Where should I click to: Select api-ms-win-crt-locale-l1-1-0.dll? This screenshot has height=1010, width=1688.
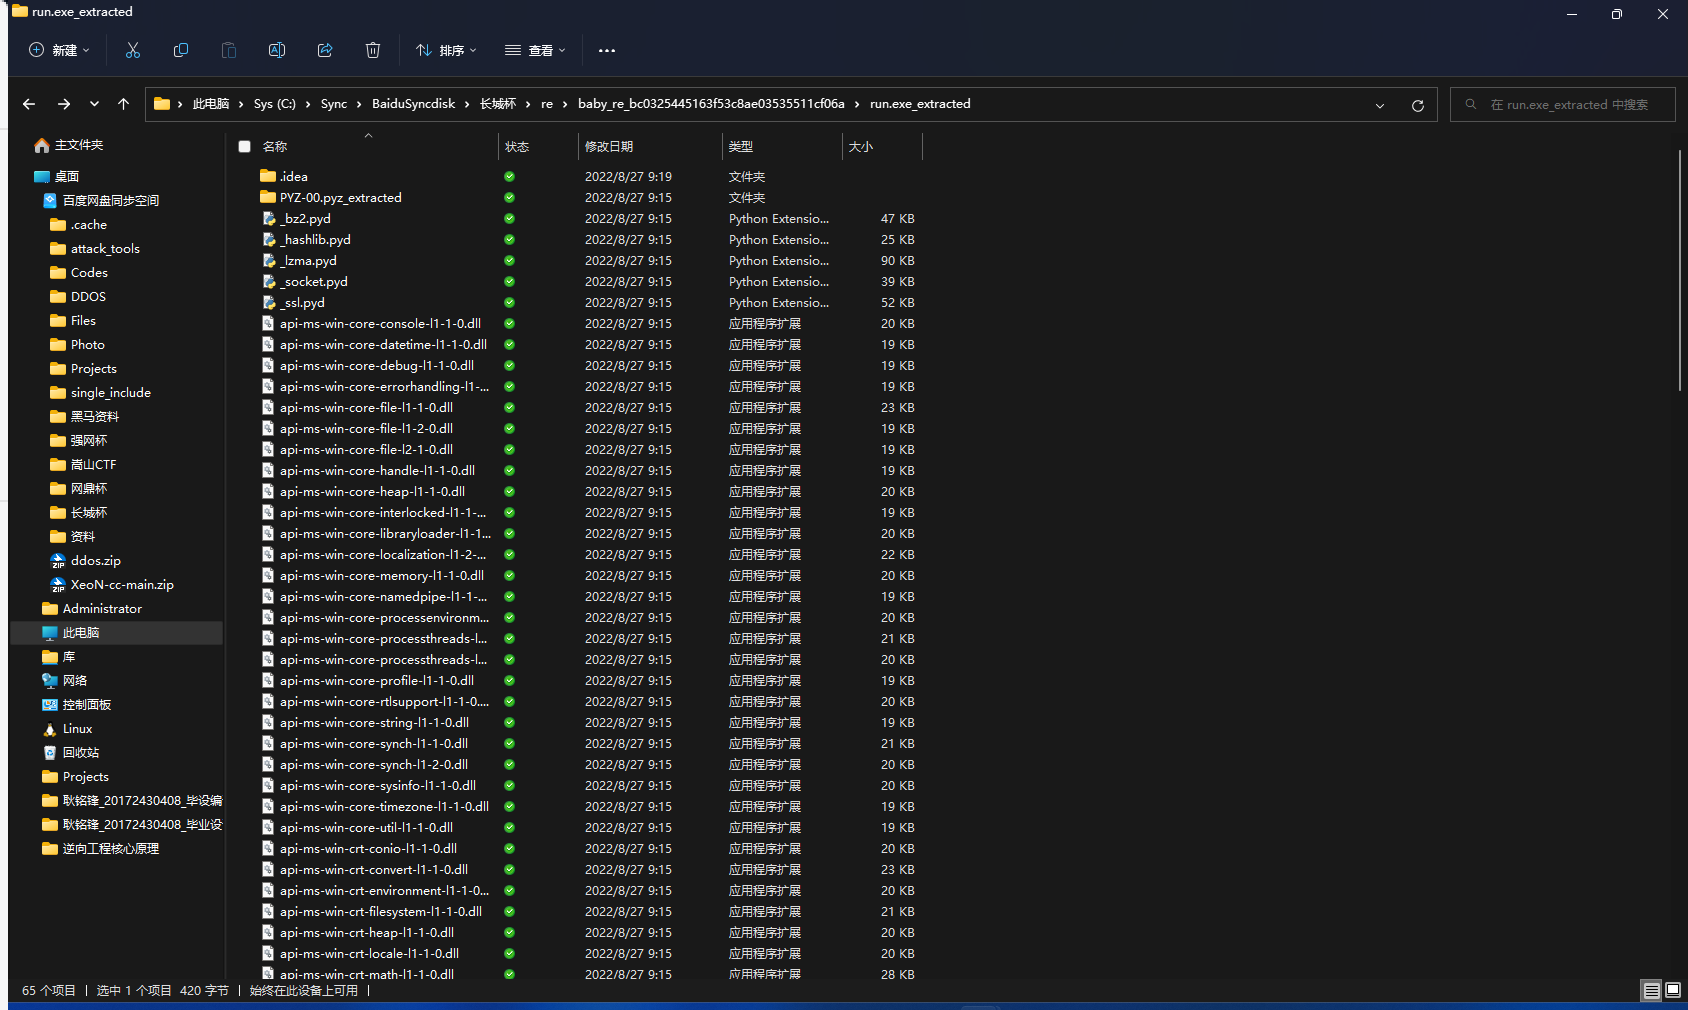tap(369, 953)
